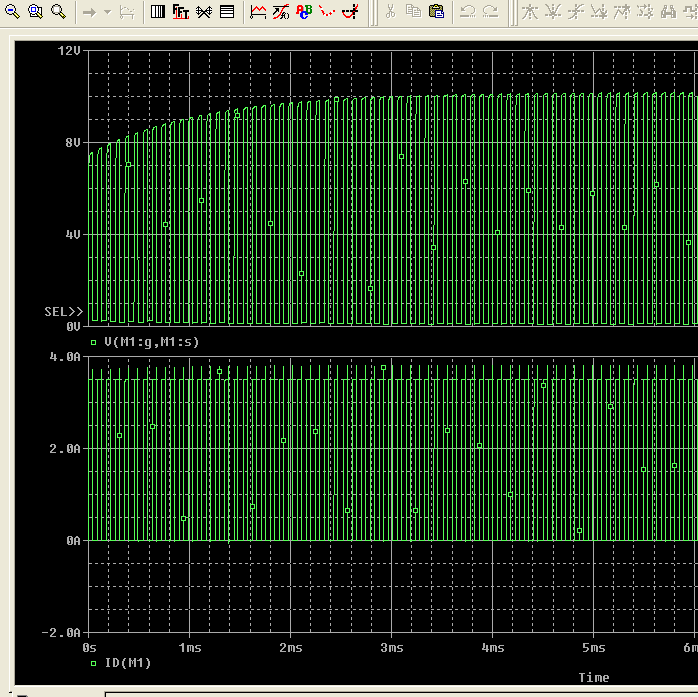The height and width of the screenshot is (697, 698).
Task: Toggle Log X Axis vertical bars icon
Action: (x=158, y=12)
